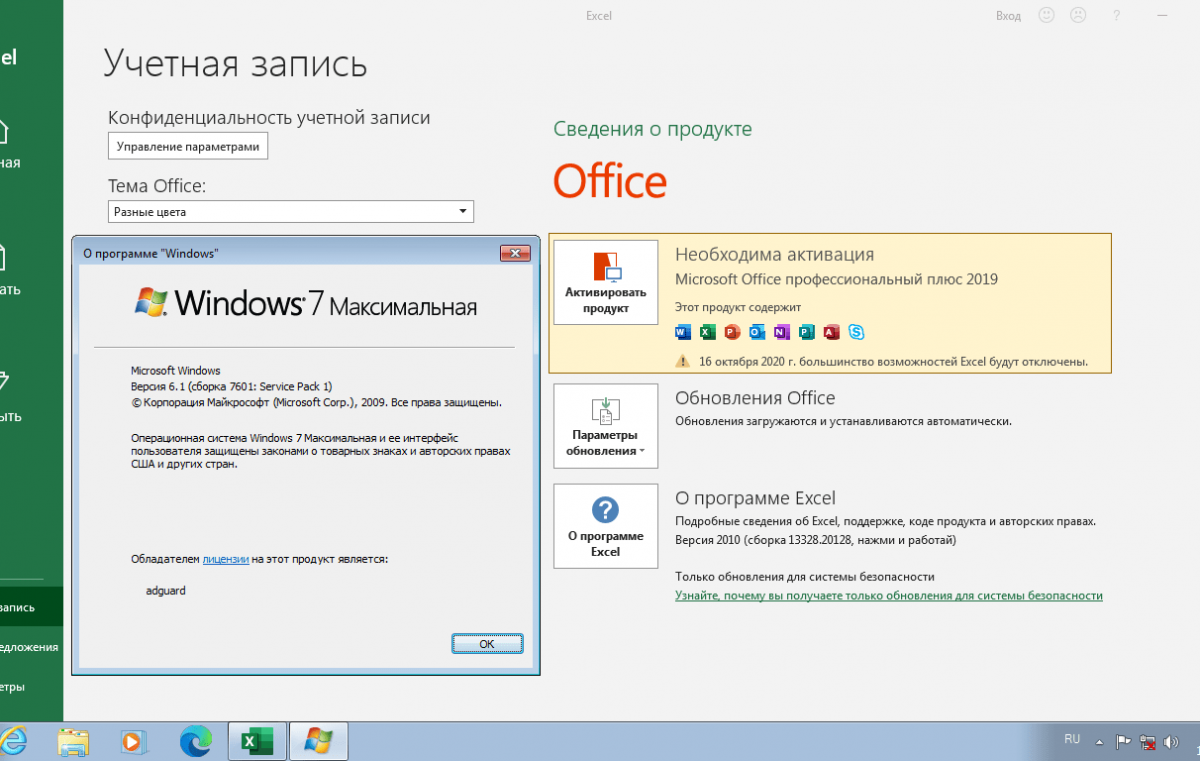This screenshot has width=1200, height=761.
Task: Open the "лицензии" link in About Windows
Action: pos(226,559)
